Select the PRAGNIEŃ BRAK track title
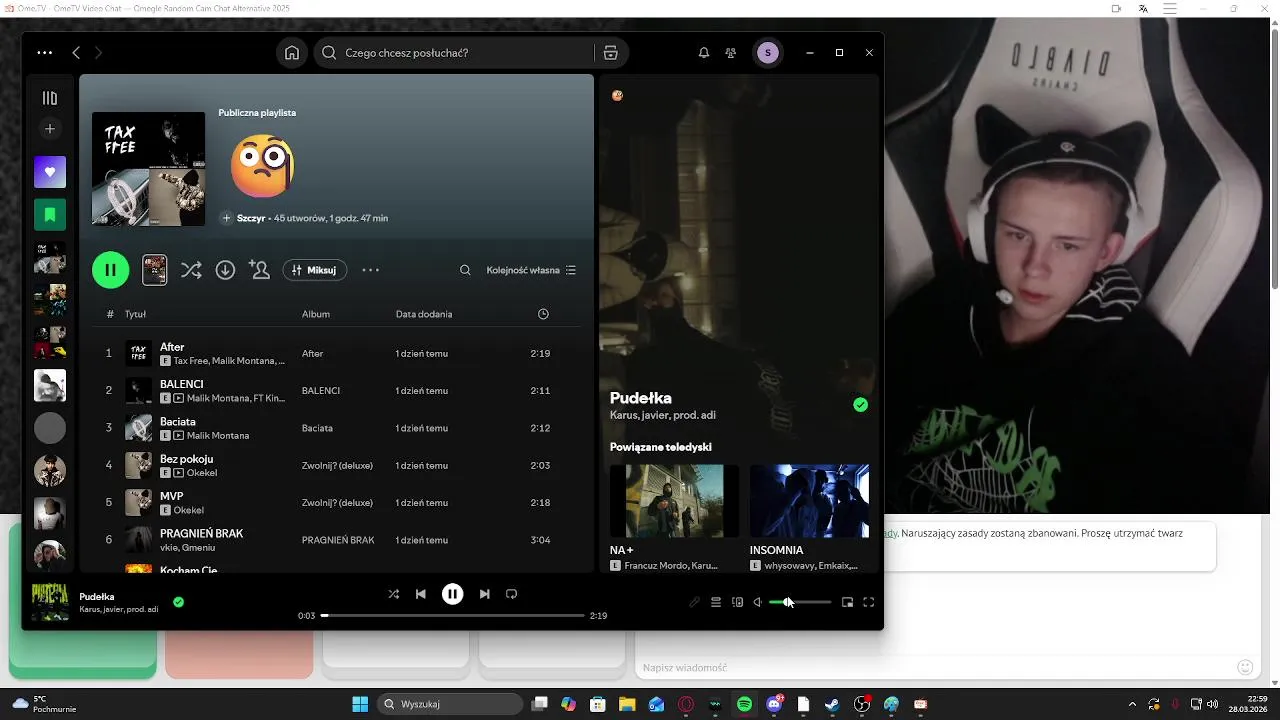This screenshot has width=1280, height=720. 201,533
